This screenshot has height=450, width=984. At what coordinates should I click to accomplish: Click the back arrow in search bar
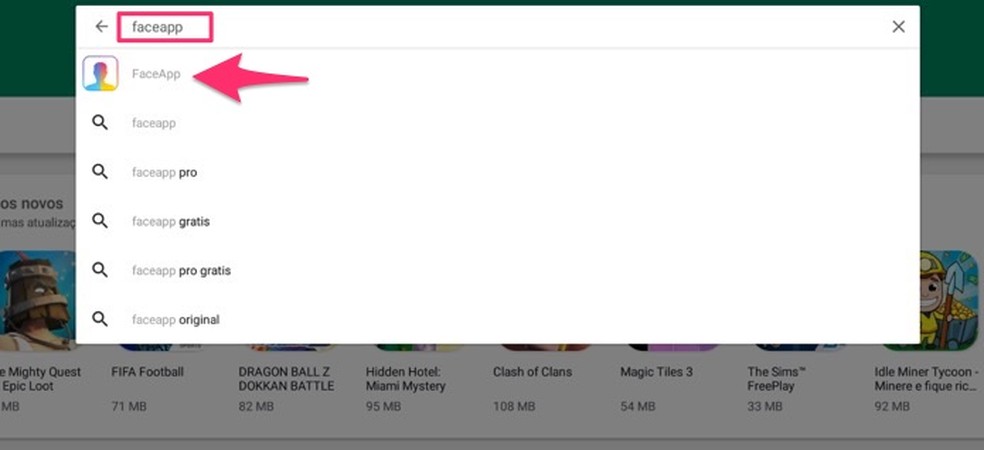point(100,27)
